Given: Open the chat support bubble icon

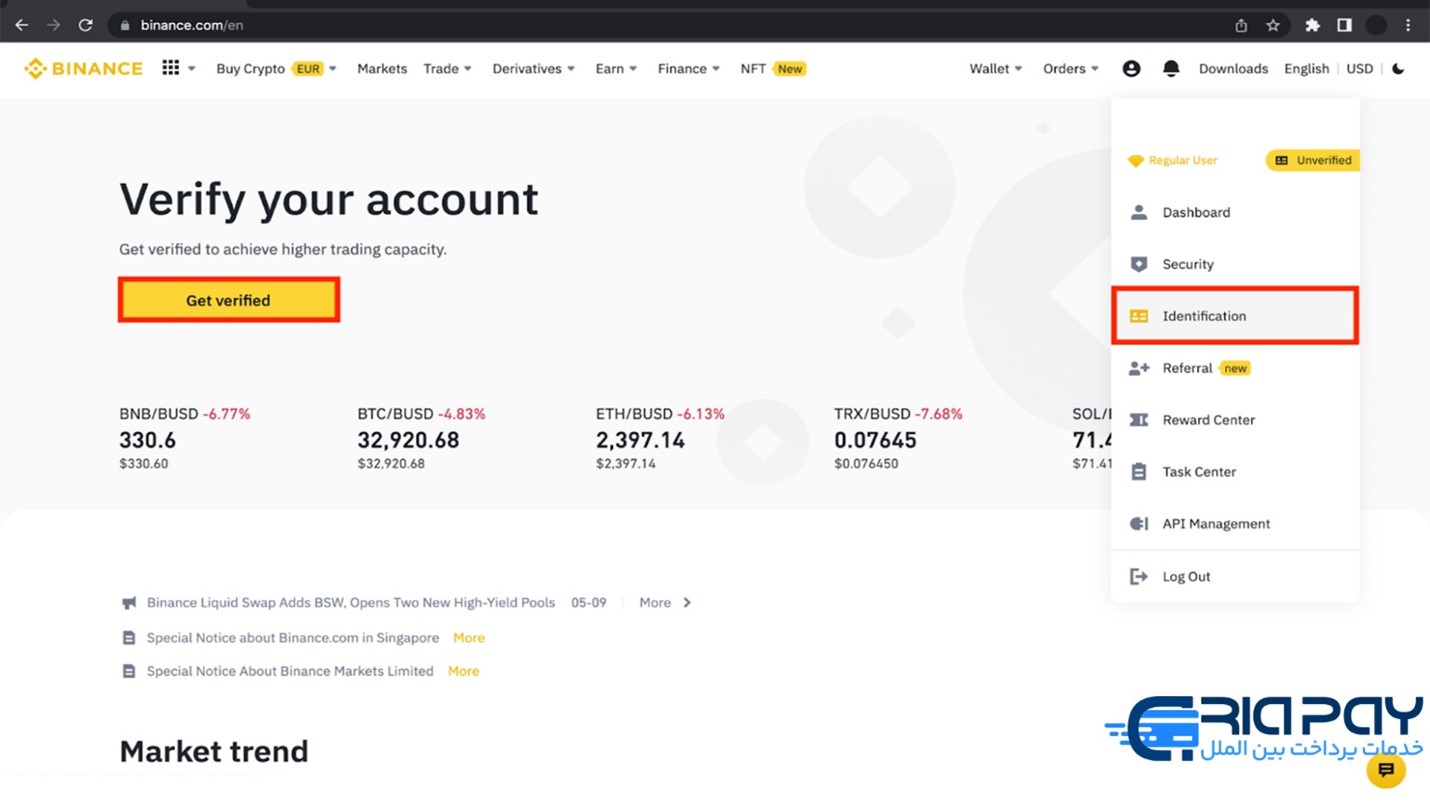Looking at the screenshot, I should 1386,770.
